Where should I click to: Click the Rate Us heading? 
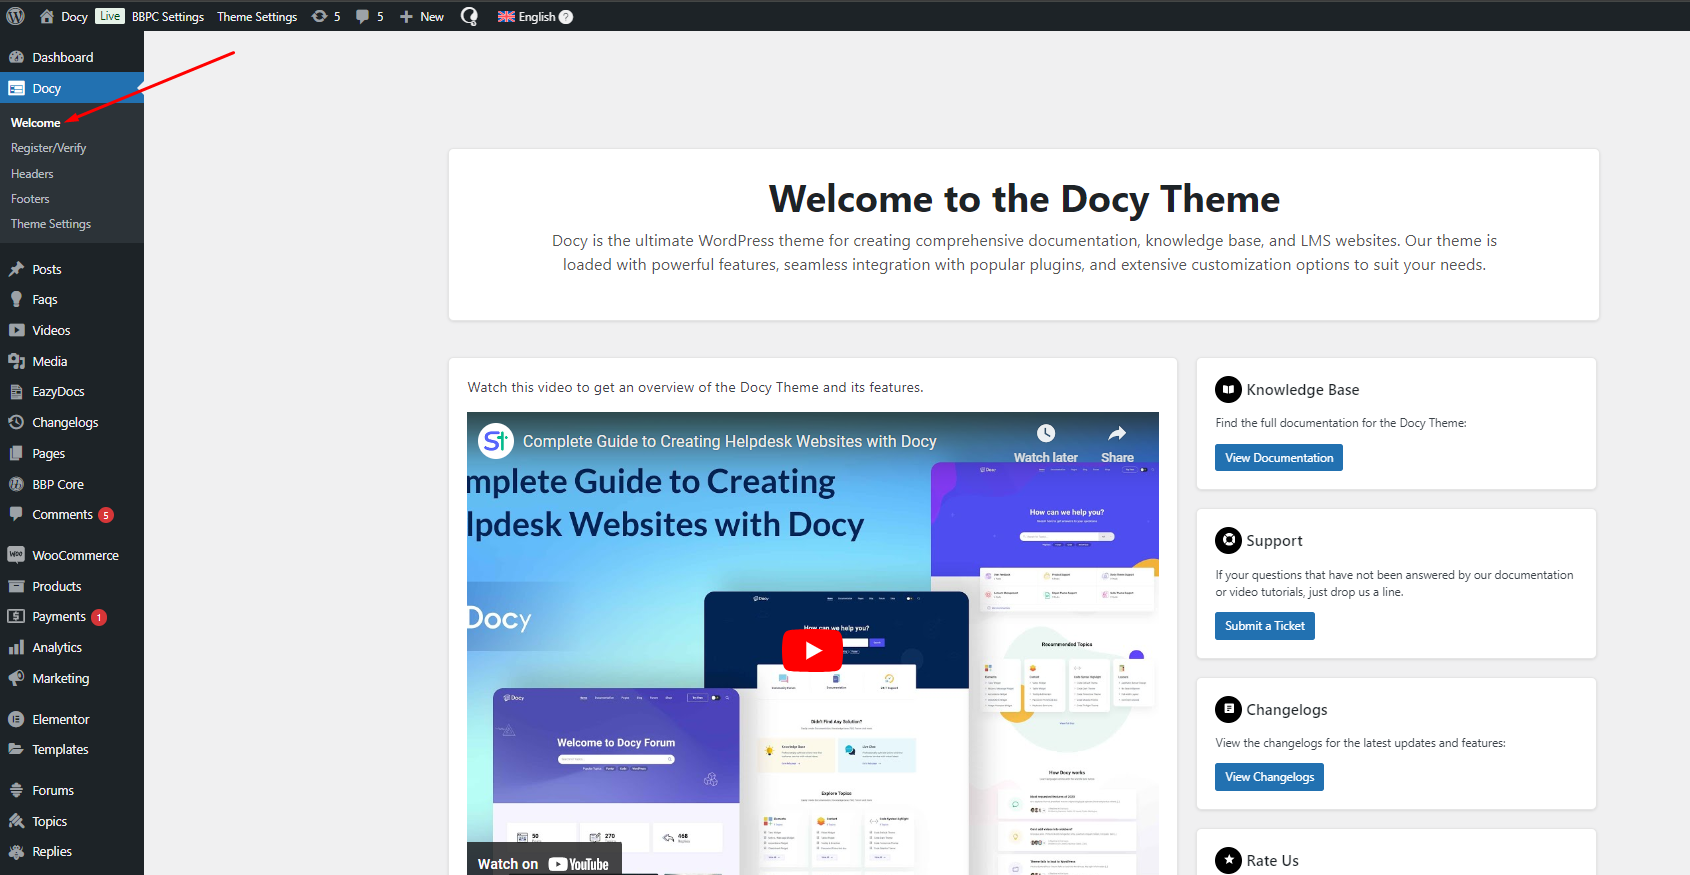[x=1272, y=861]
